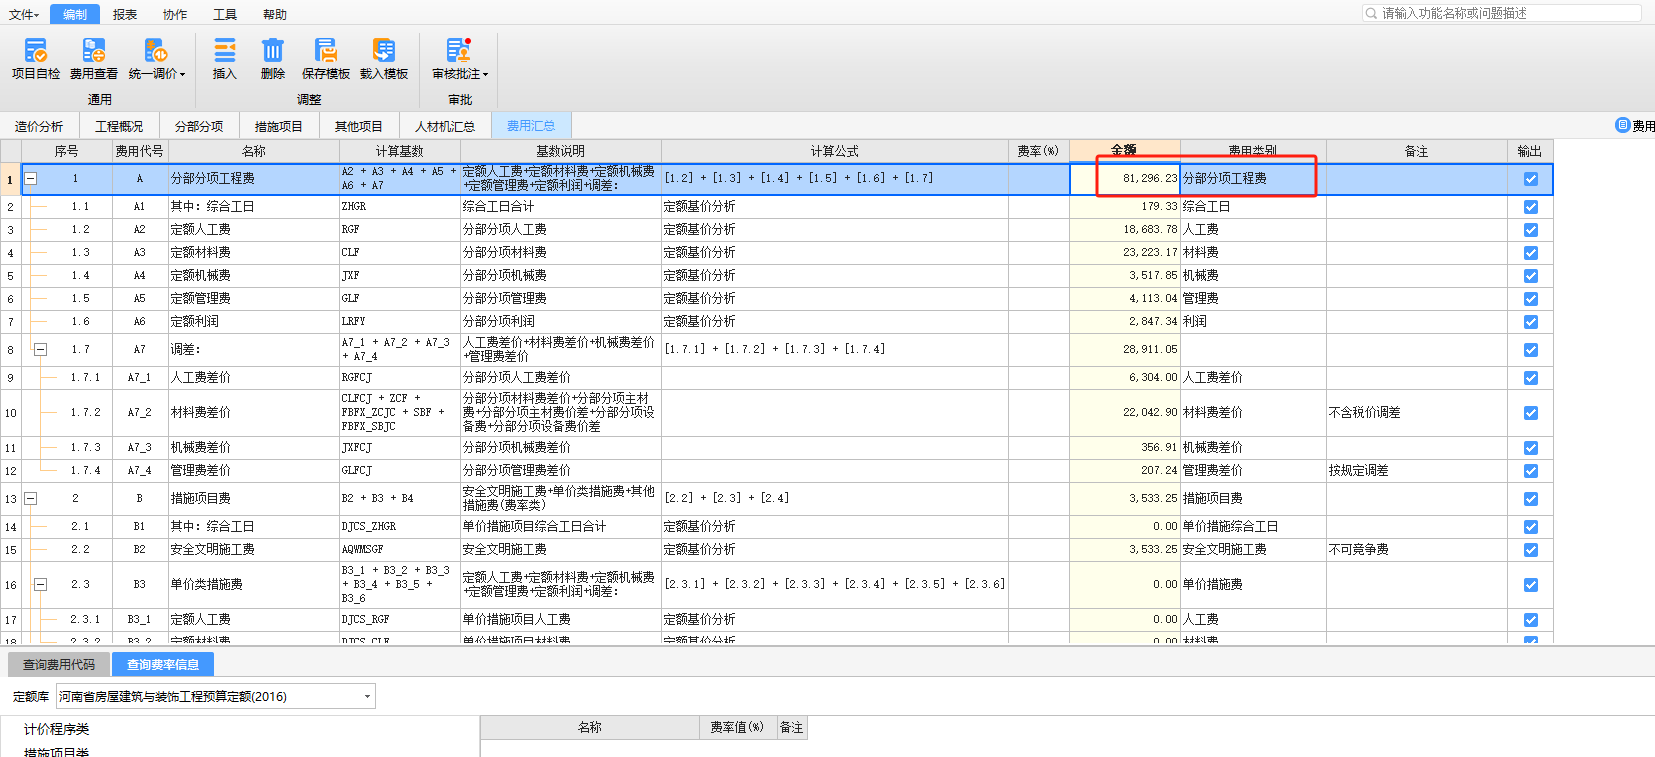Image resolution: width=1655 pixels, height=757 pixels.
Task: Uncheck output box for row 分部分项工程费
Action: [x=1530, y=179]
